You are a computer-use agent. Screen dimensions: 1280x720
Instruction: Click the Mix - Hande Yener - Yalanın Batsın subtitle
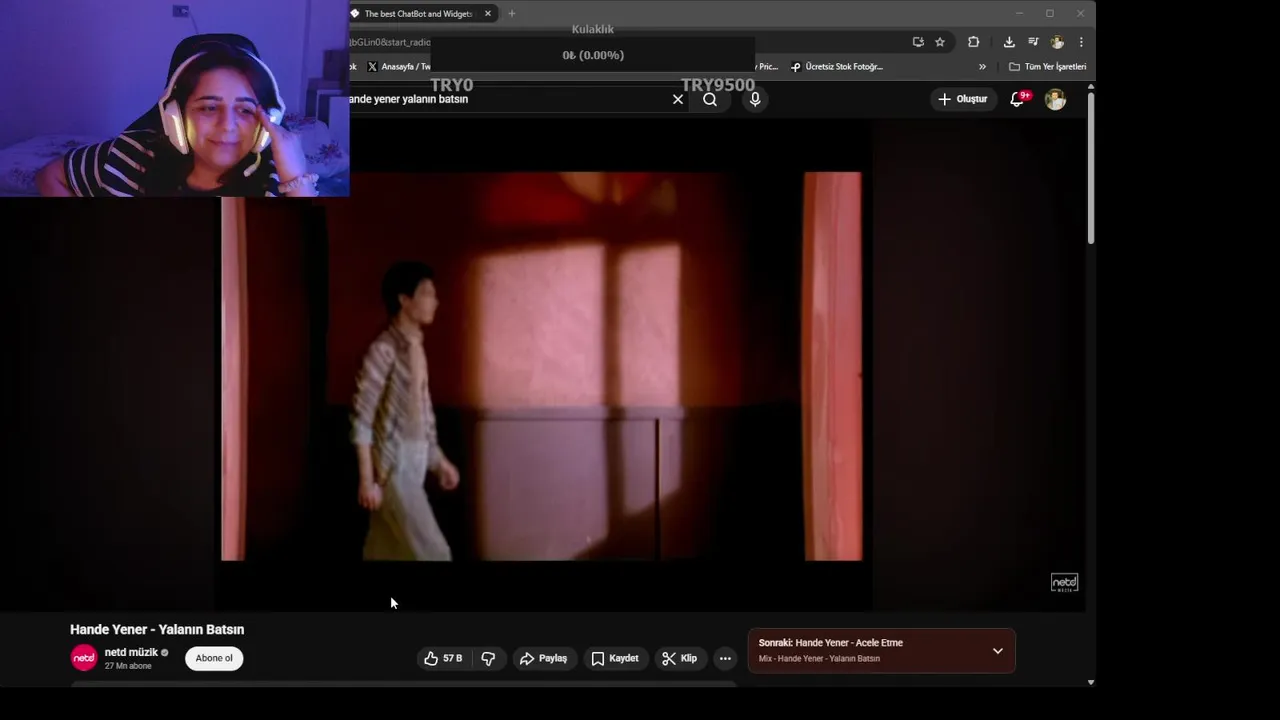tap(819, 659)
